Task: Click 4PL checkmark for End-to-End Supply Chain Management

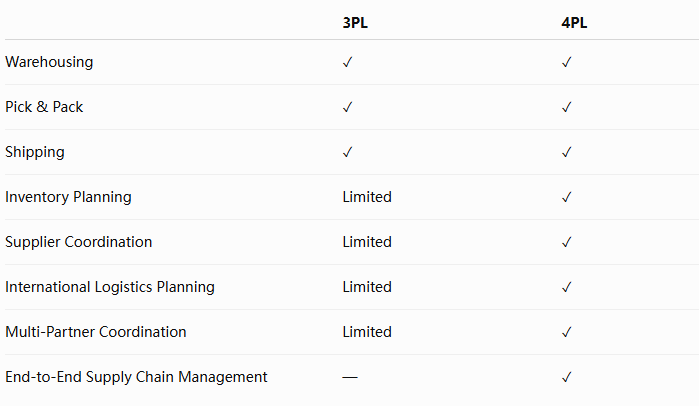Action: (567, 377)
